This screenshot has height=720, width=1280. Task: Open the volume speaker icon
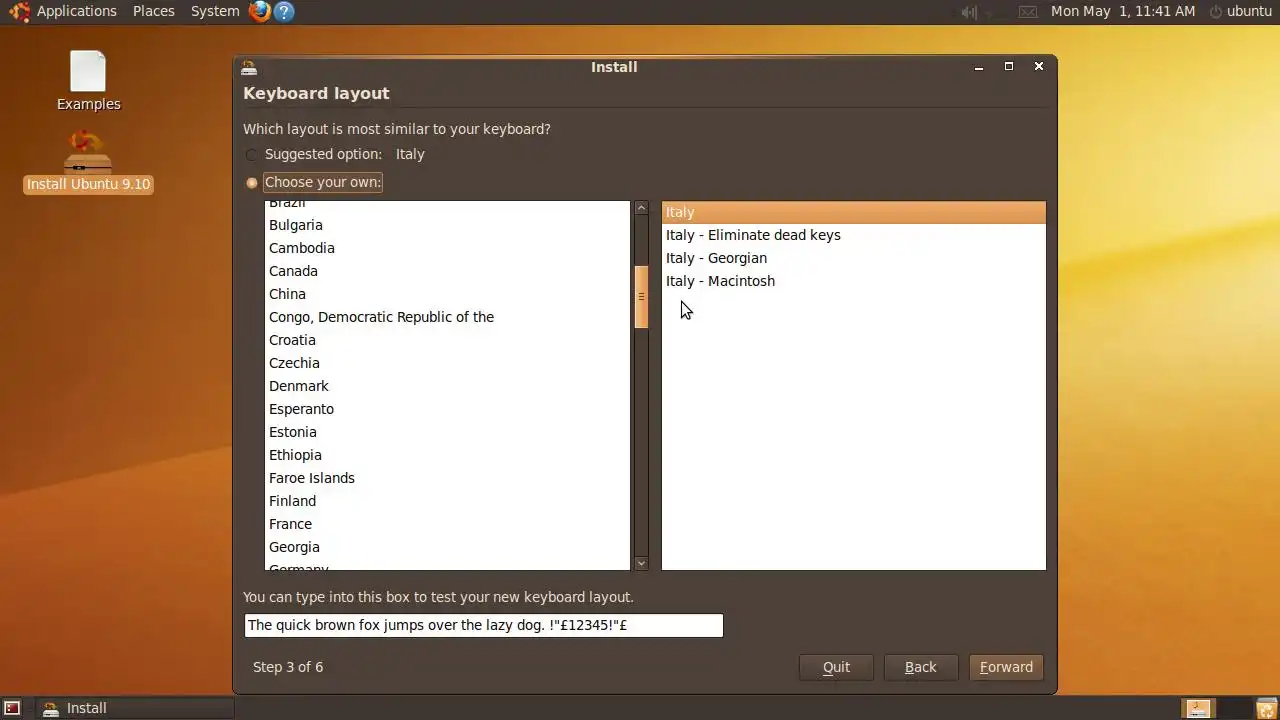(968, 12)
